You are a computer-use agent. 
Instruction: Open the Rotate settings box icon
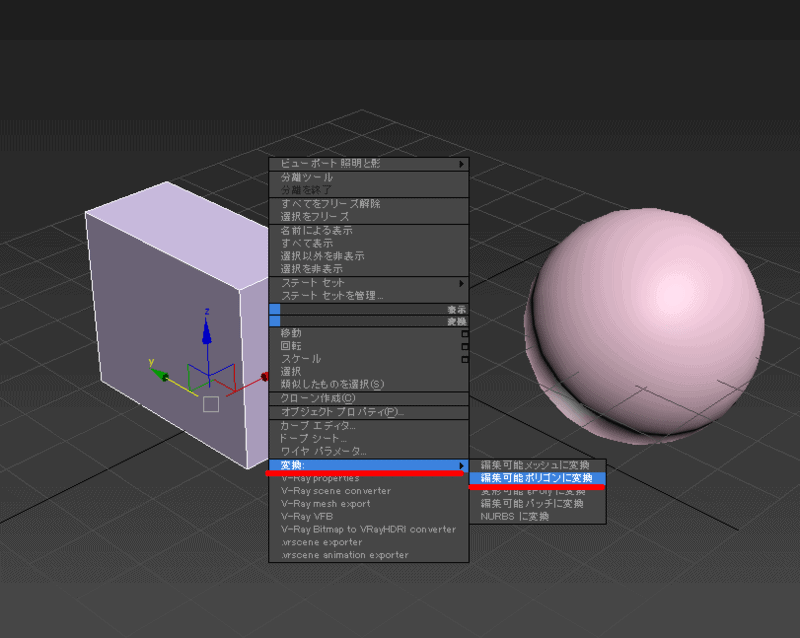[x=464, y=346]
